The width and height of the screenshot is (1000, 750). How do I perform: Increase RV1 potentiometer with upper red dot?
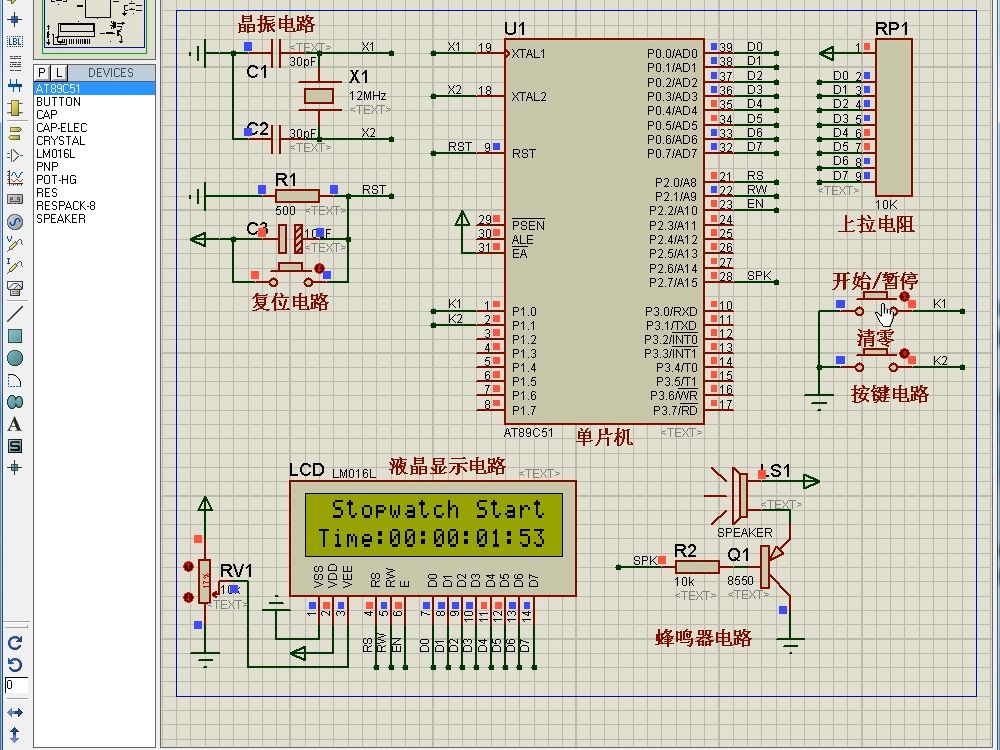point(188,566)
